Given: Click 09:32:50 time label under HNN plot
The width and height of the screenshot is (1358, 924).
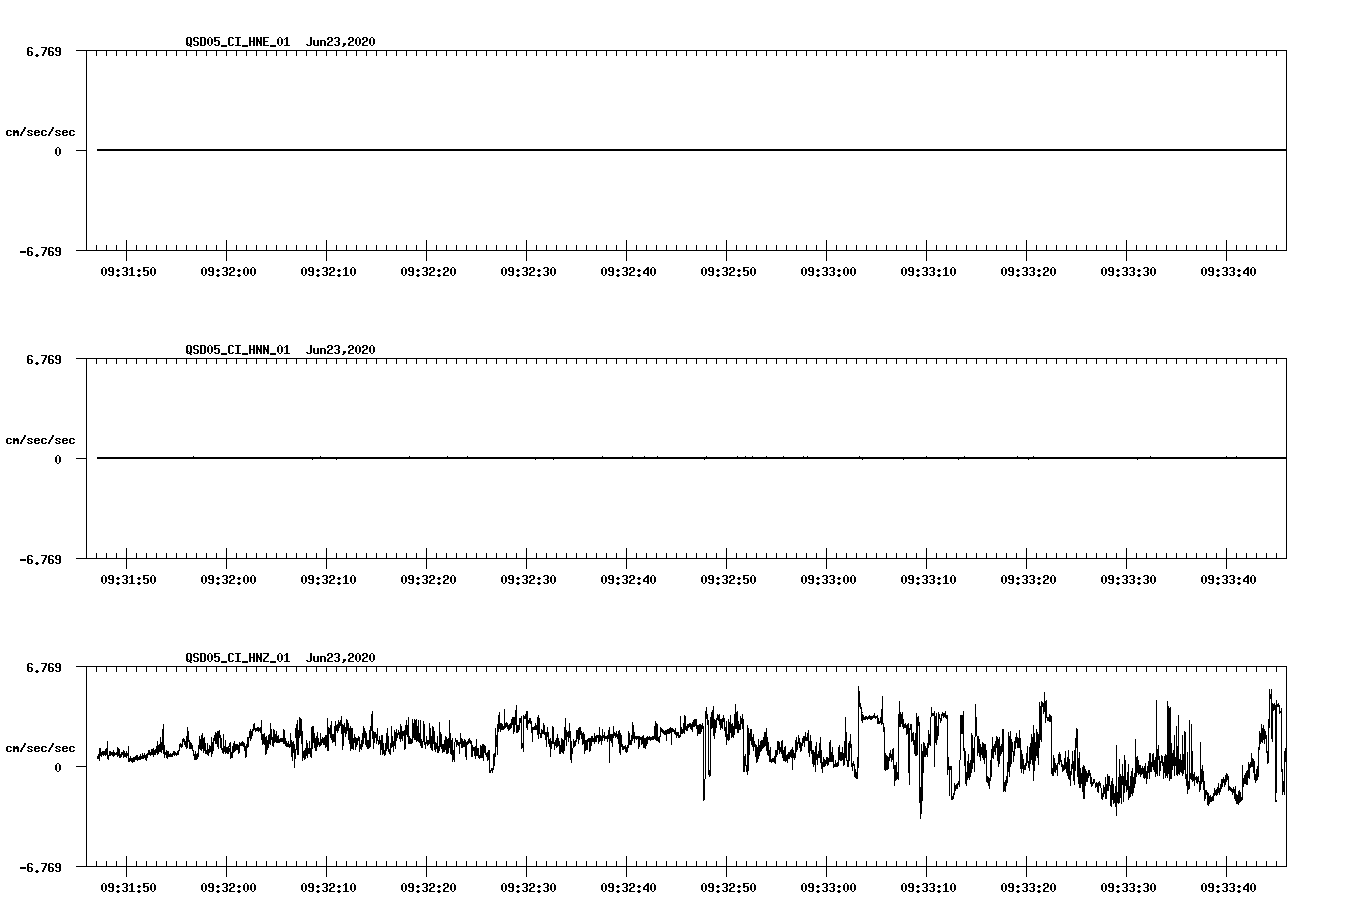Looking at the screenshot, I should tap(728, 580).
